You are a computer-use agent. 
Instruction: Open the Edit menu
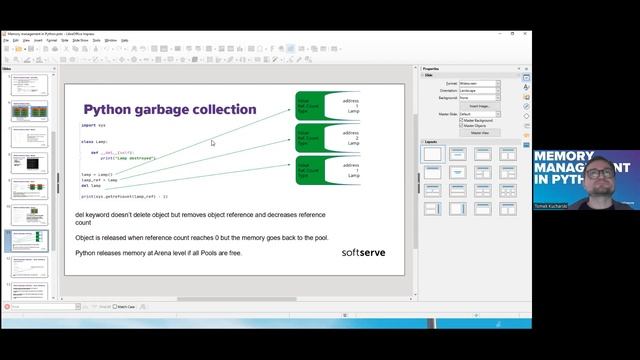[16, 40]
